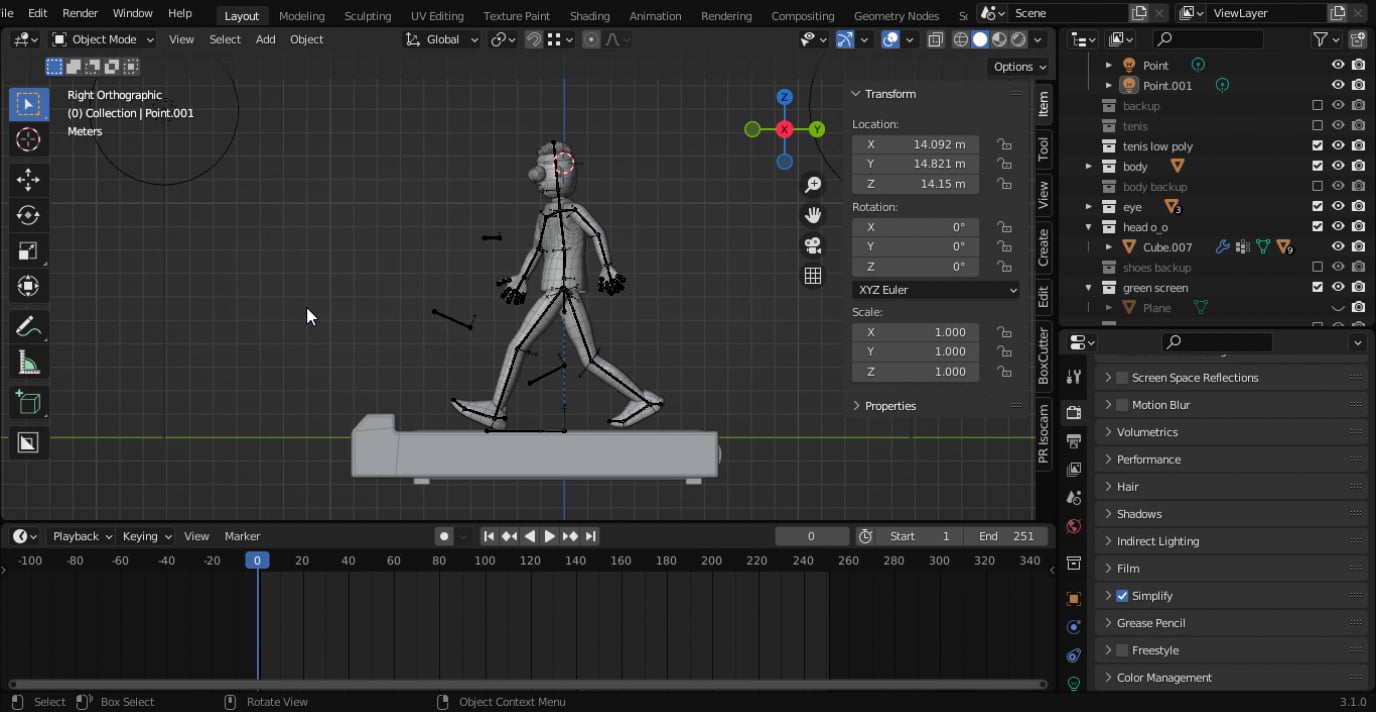Play the animation forward
Image resolution: width=1376 pixels, height=712 pixels.
(x=550, y=536)
